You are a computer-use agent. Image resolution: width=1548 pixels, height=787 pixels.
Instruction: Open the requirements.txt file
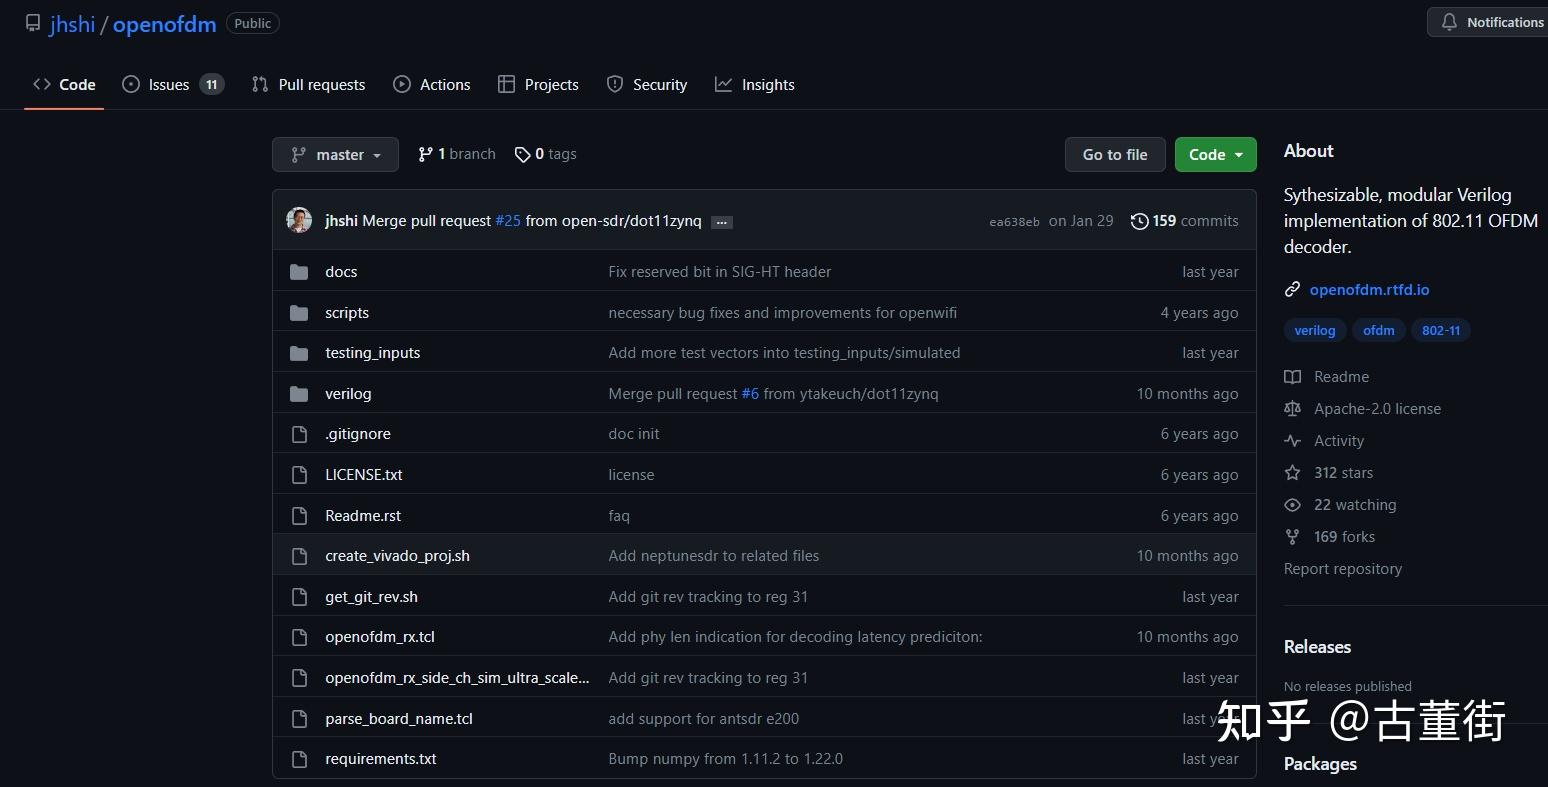tap(380, 758)
